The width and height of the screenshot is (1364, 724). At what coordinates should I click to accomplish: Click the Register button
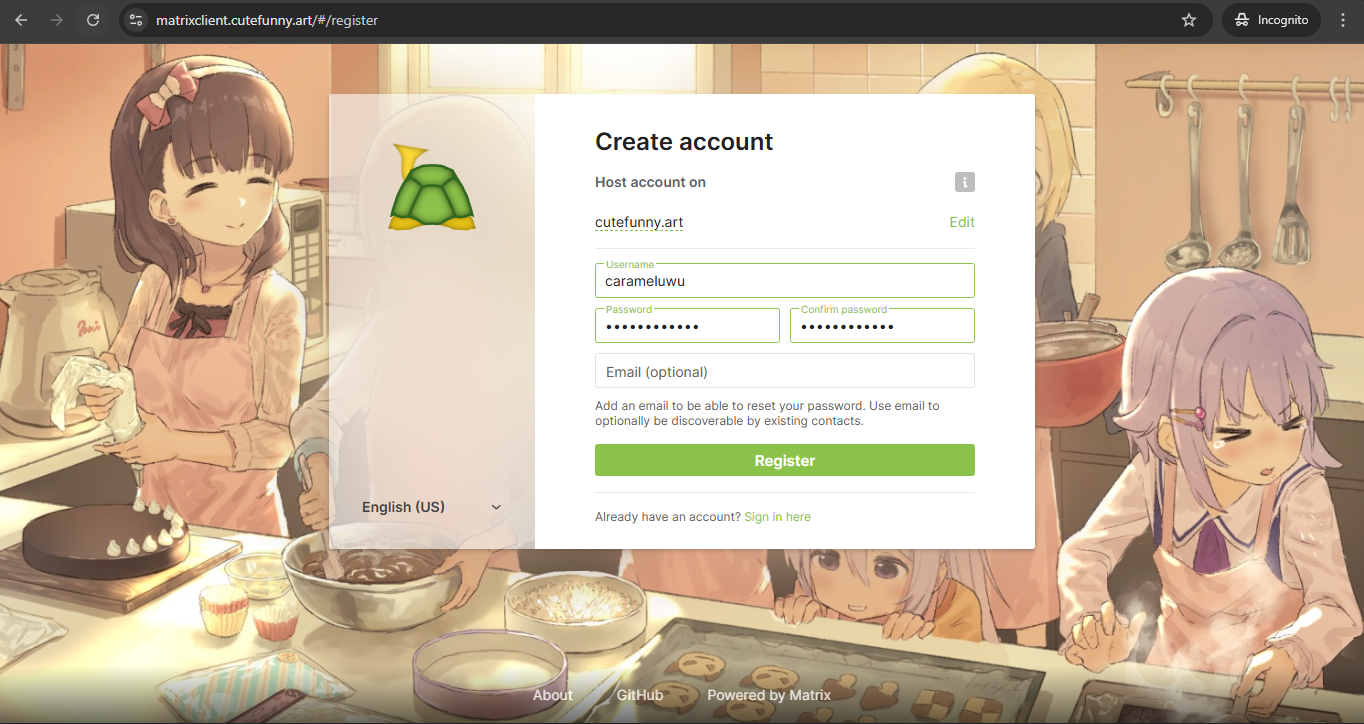(x=785, y=460)
